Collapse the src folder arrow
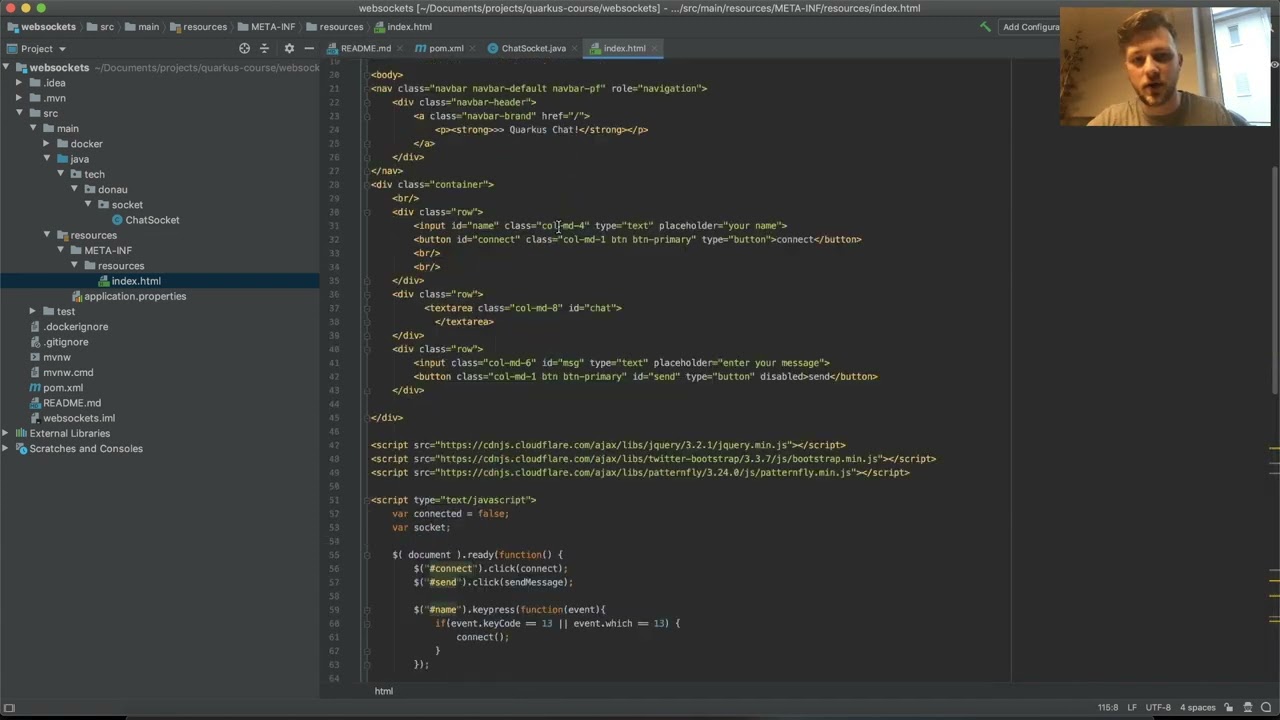The height and width of the screenshot is (720, 1280). click(19, 113)
